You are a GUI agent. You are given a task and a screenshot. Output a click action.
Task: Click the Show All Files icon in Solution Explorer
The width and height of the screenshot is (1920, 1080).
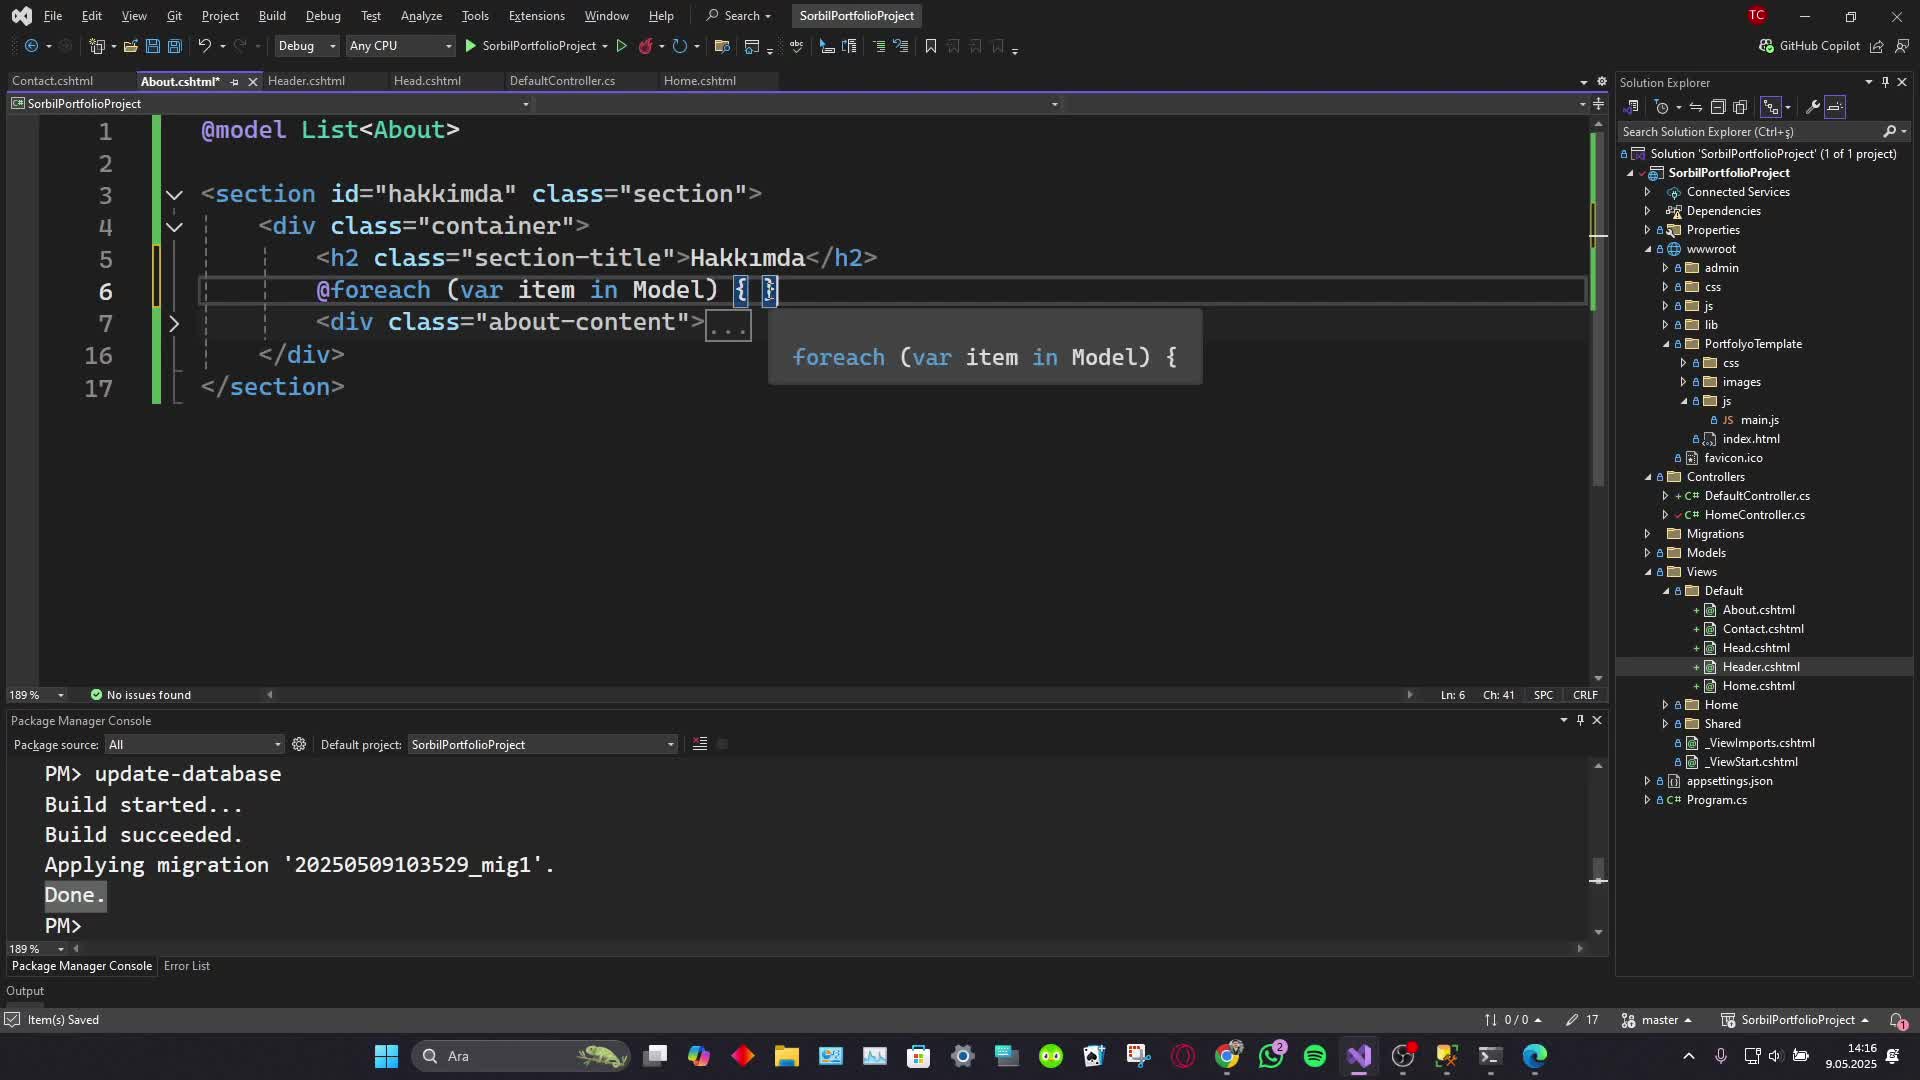pyautogui.click(x=1740, y=107)
